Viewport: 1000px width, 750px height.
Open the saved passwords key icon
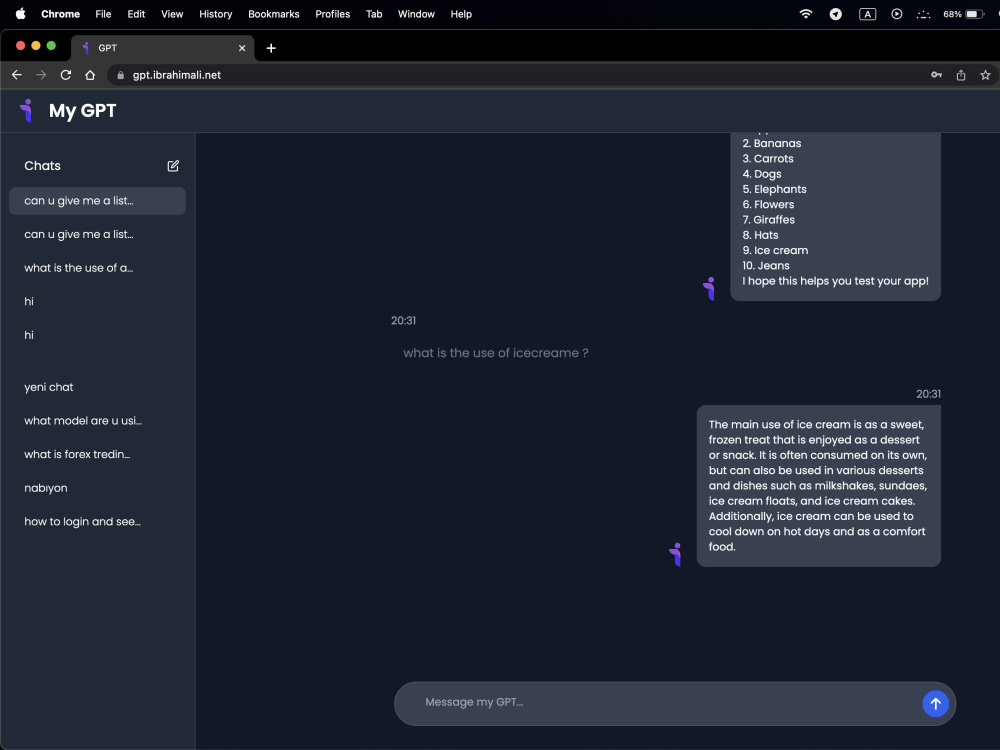936,74
